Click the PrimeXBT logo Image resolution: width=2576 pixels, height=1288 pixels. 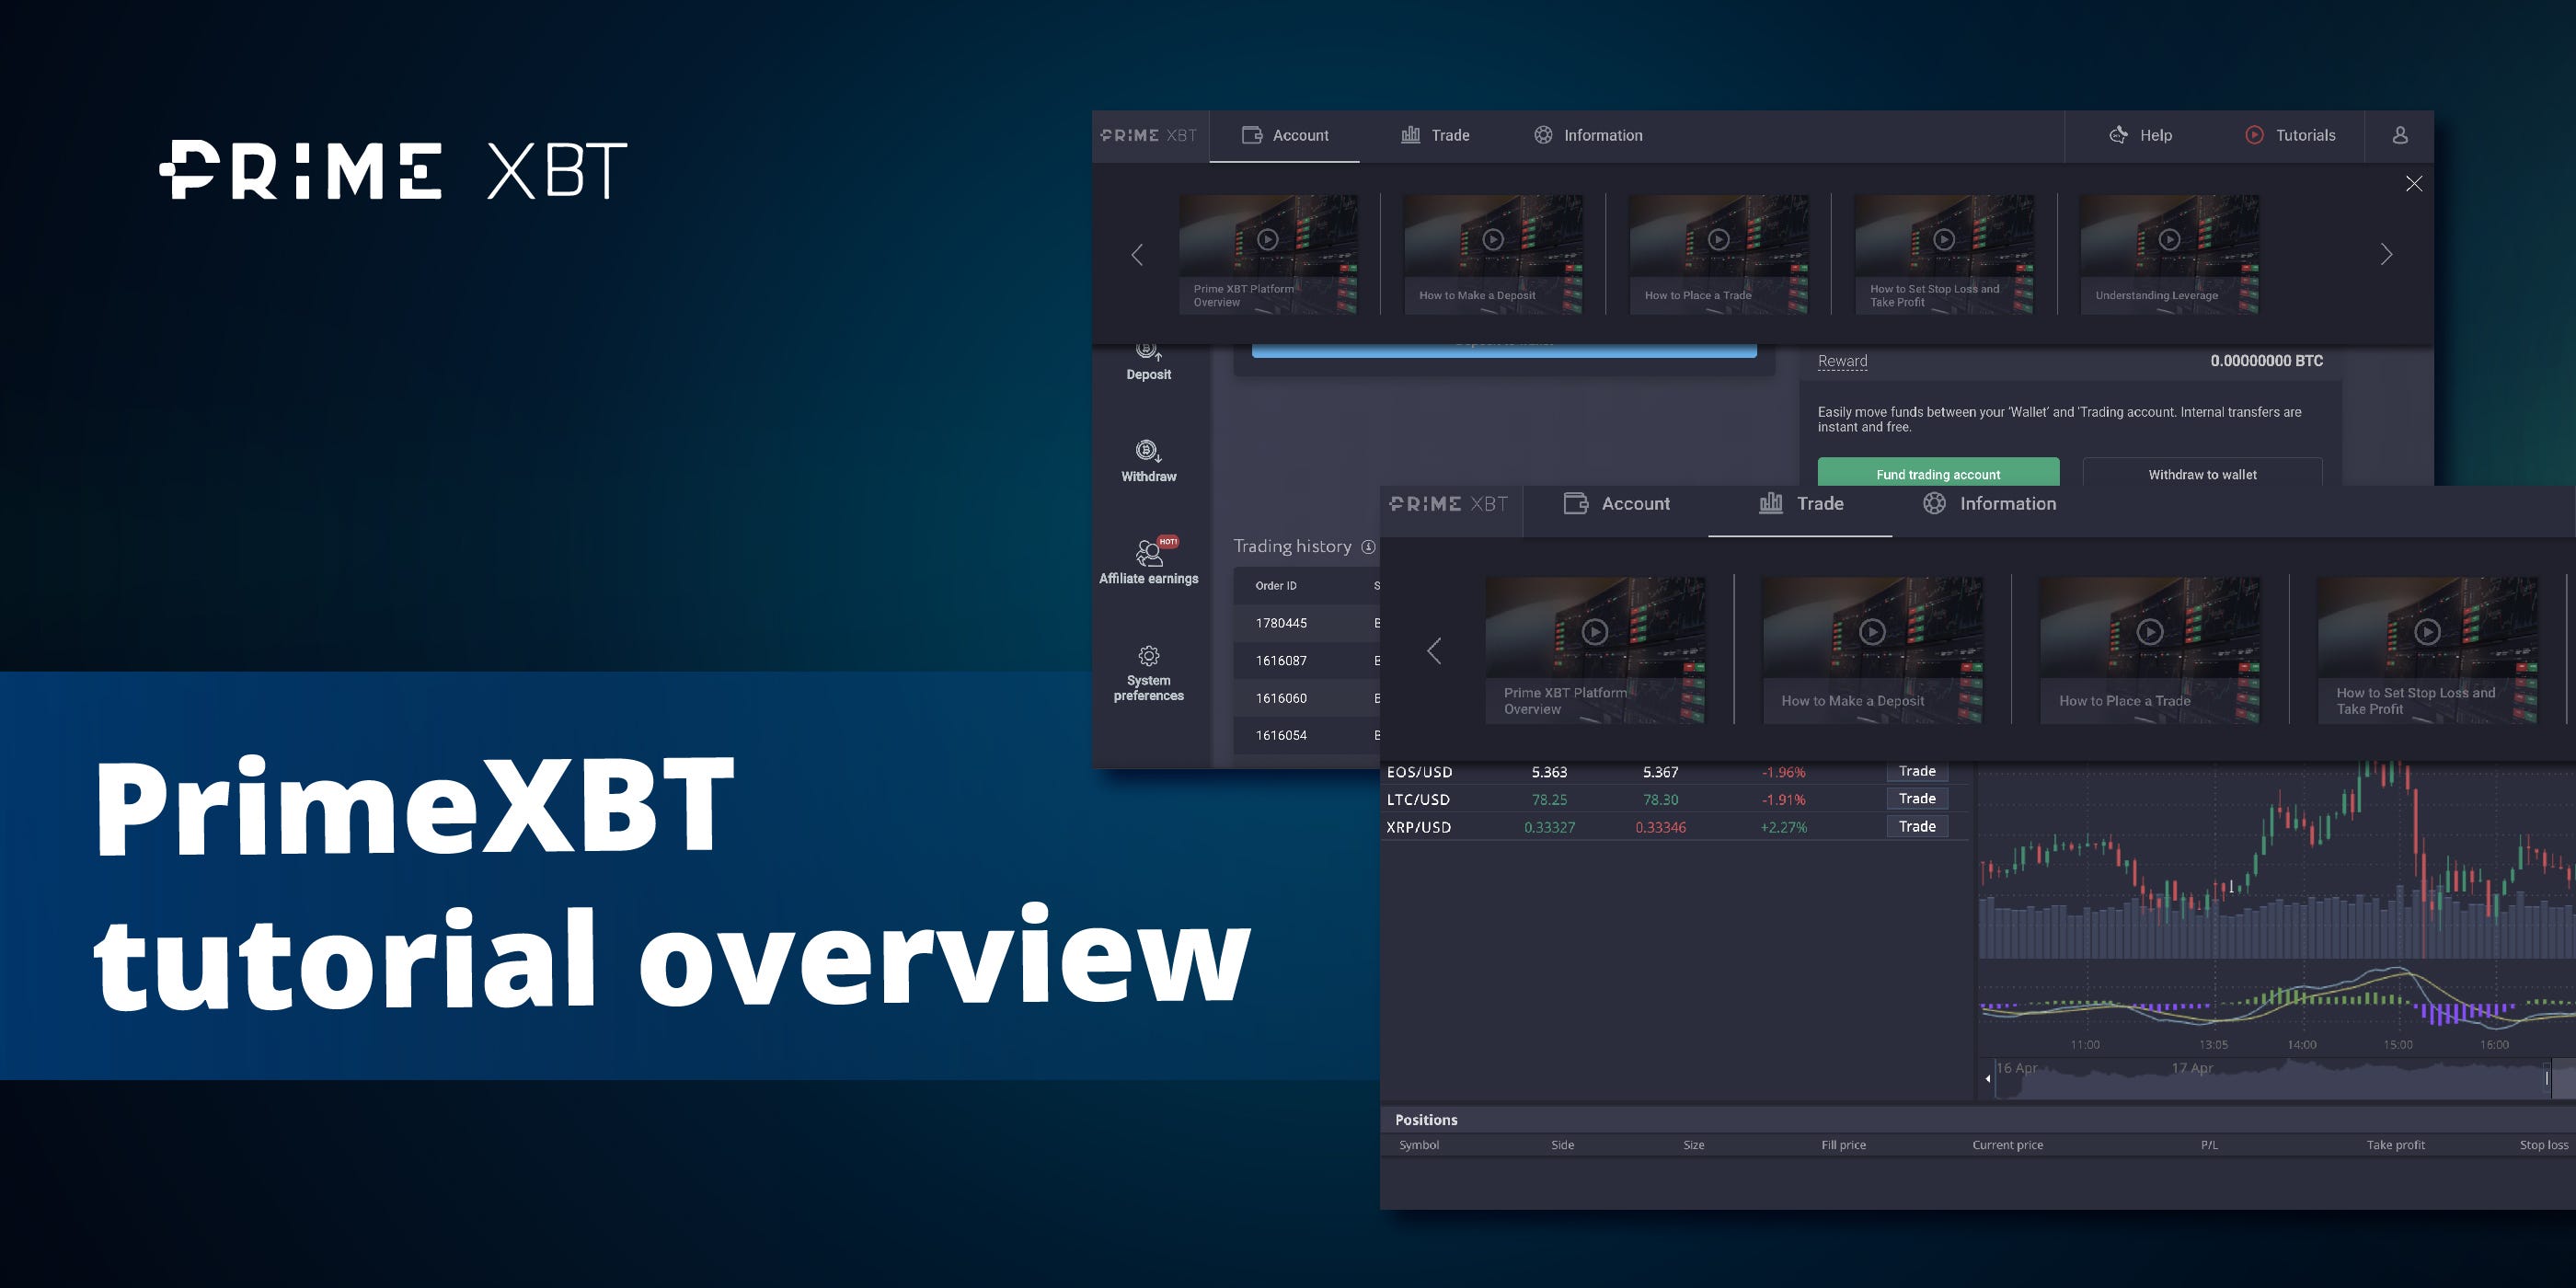point(1148,135)
